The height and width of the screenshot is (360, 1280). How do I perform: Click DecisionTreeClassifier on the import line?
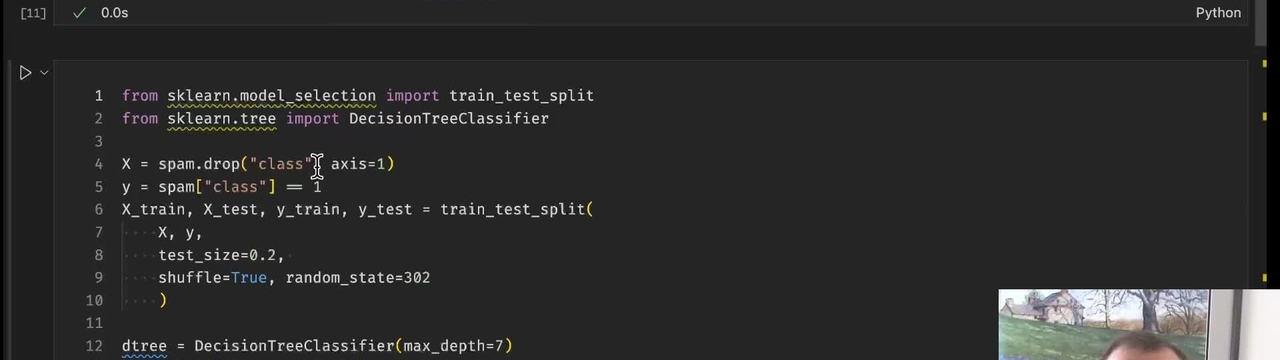449,119
